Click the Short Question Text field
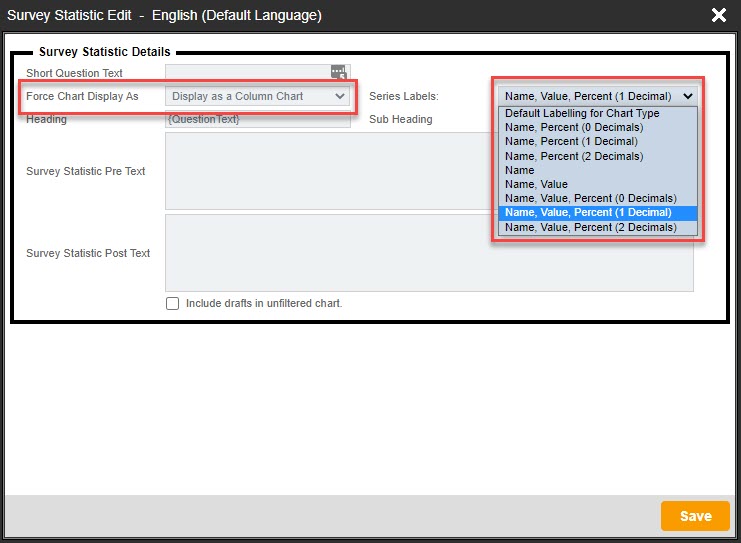Screen dimensions: 741x543 [x=248, y=73]
